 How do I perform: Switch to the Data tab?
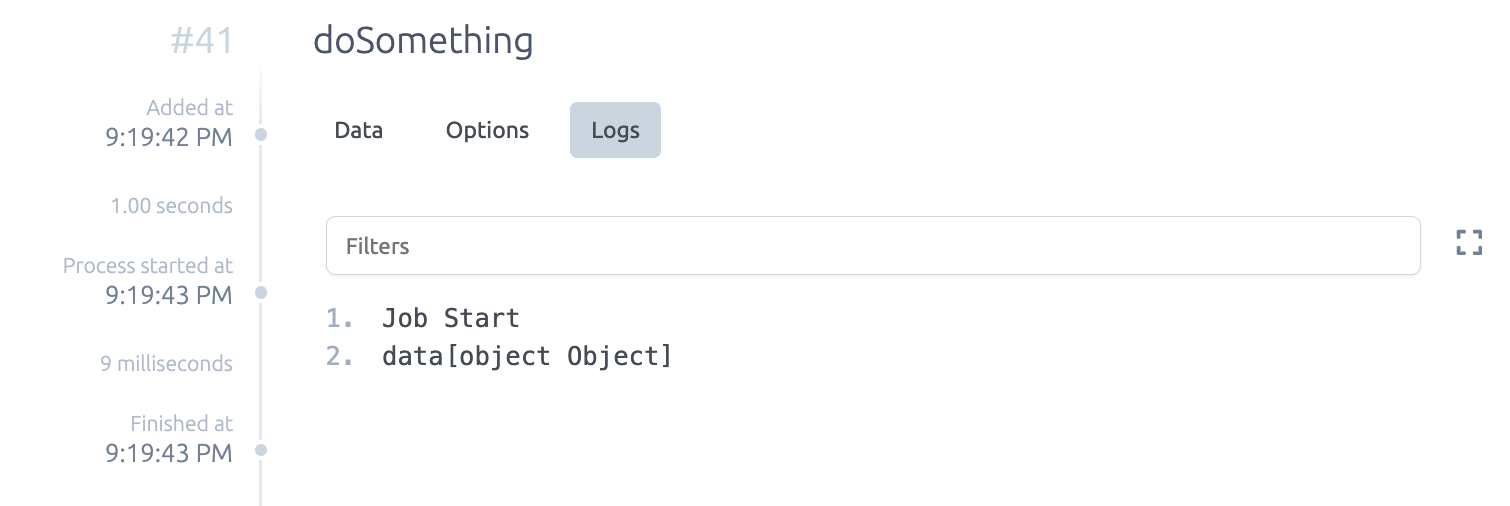(x=359, y=130)
